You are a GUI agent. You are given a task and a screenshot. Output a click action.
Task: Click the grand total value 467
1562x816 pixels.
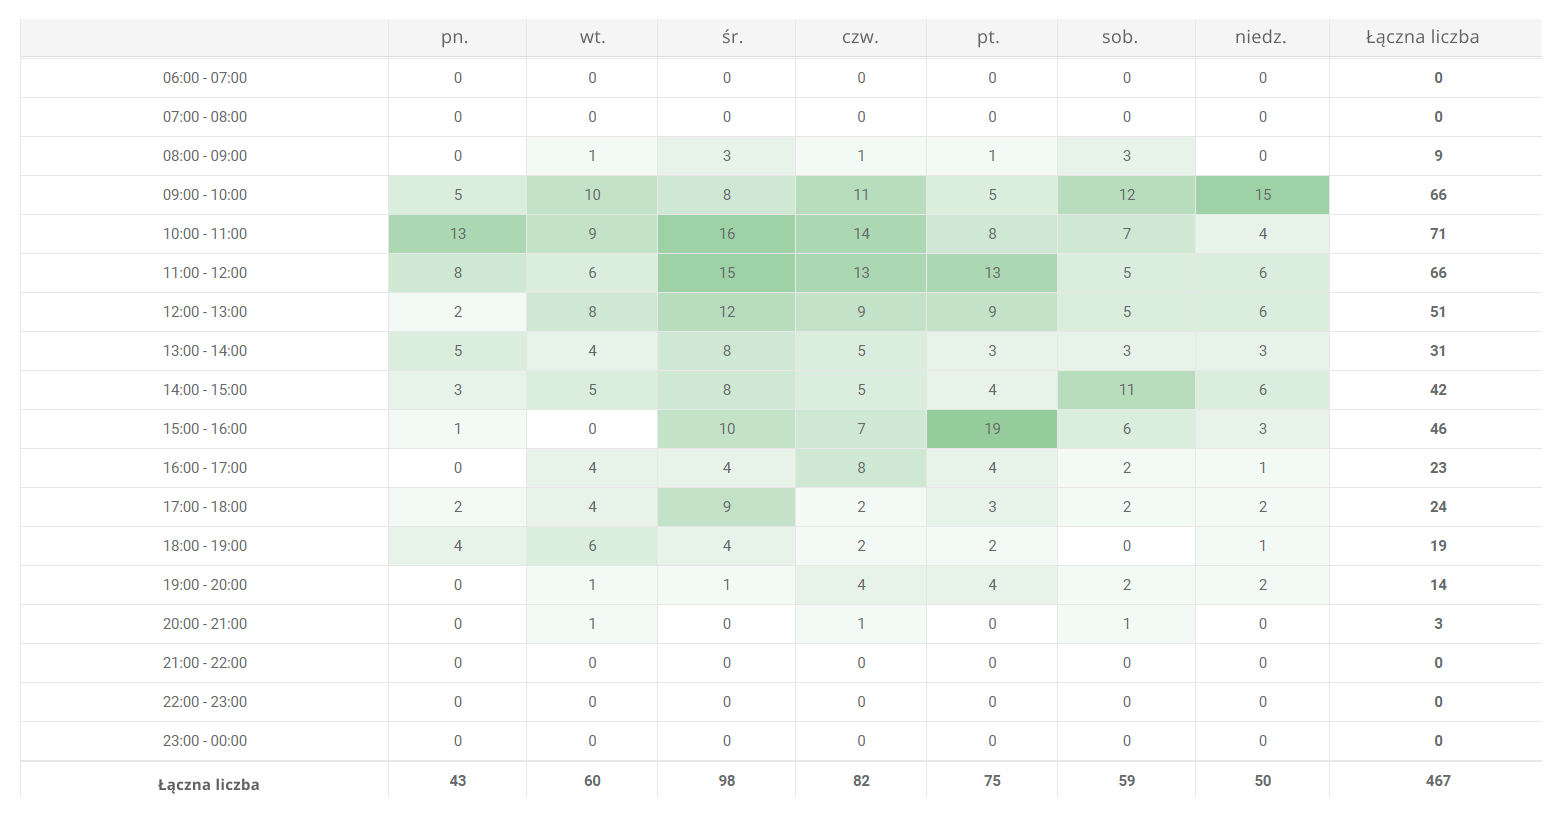click(x=1438, y=781)
